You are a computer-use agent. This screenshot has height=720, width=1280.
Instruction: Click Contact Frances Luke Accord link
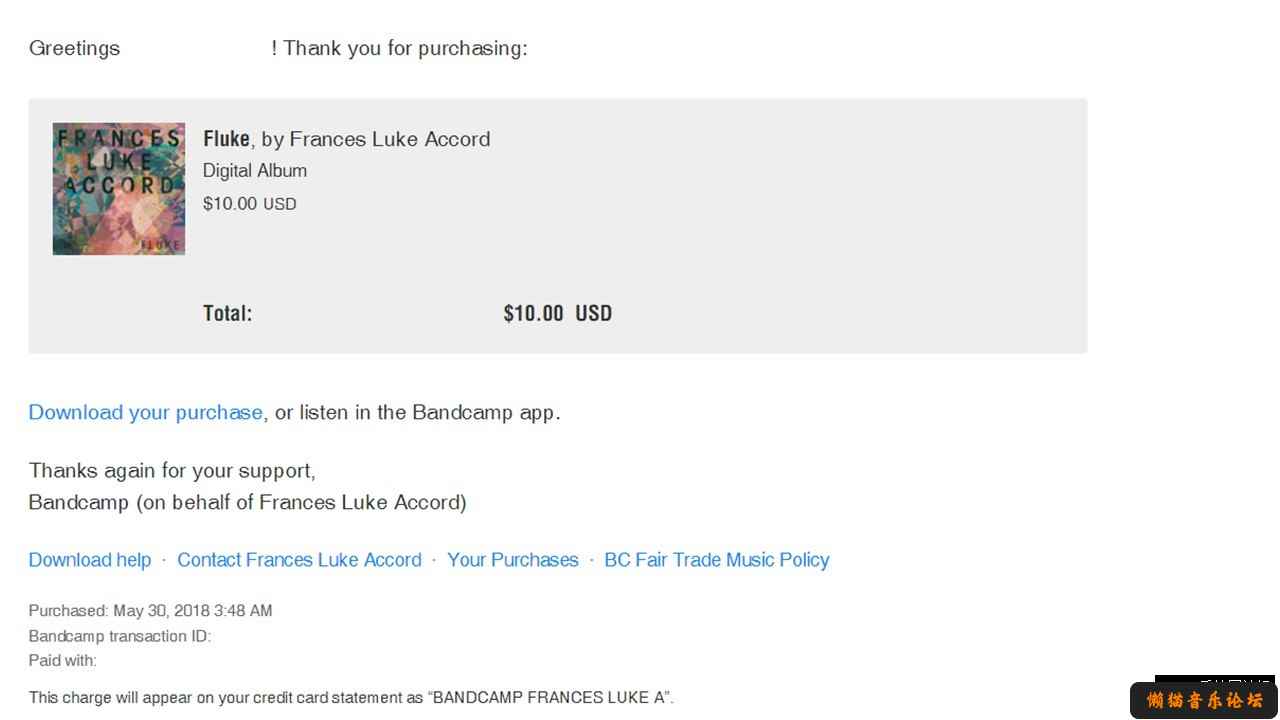(x=299, y=560)
